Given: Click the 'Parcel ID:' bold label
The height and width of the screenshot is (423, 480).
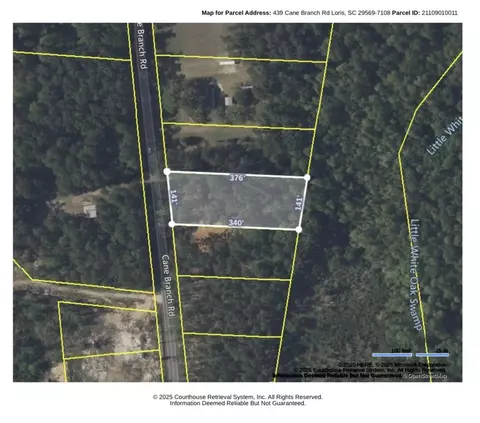Looking at the screenshot, I should 406,13.
